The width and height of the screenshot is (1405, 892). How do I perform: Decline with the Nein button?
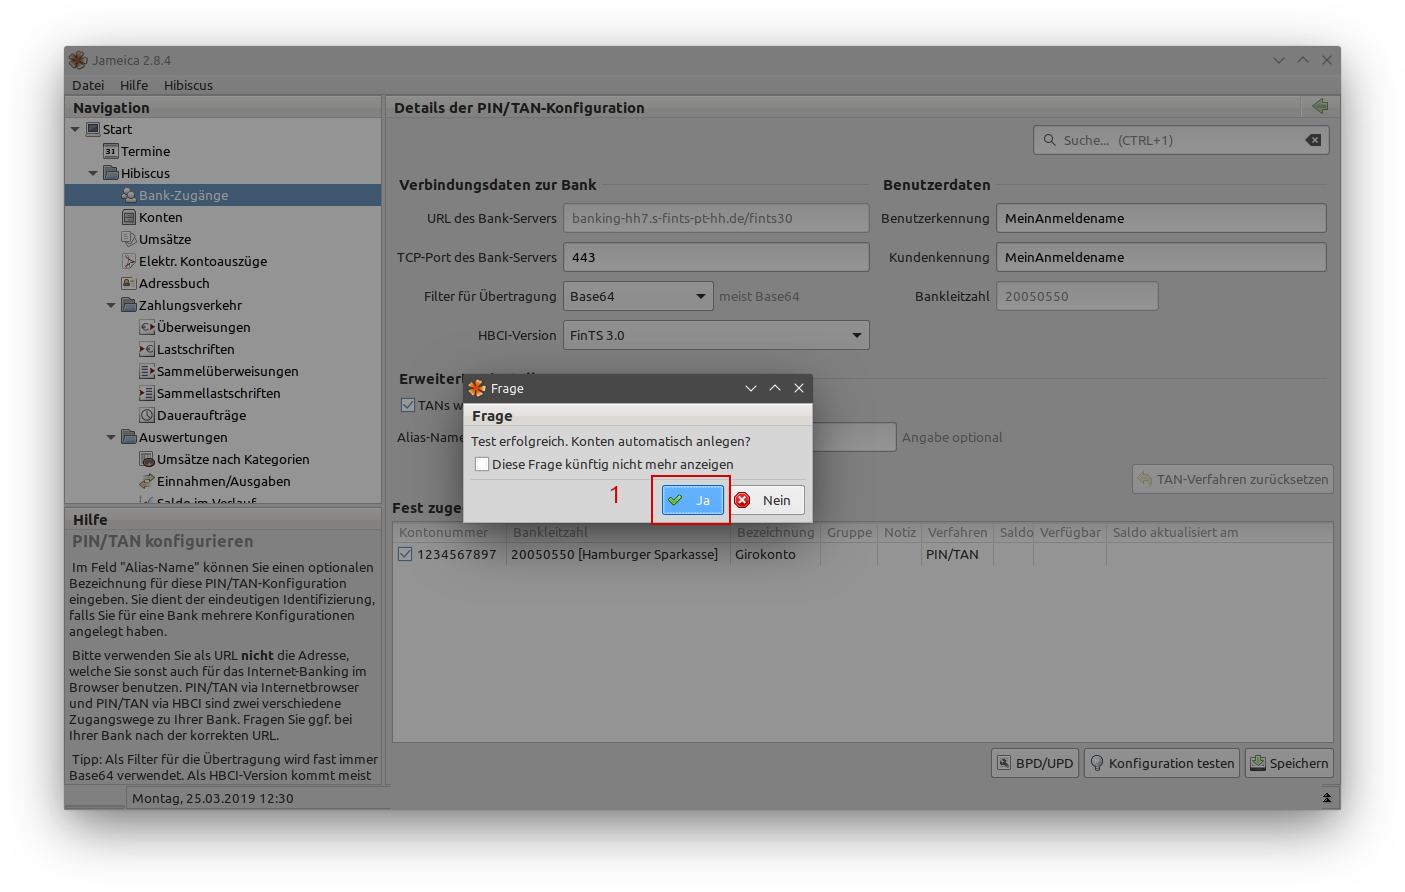pyautogui.click(x=768, y=500)
